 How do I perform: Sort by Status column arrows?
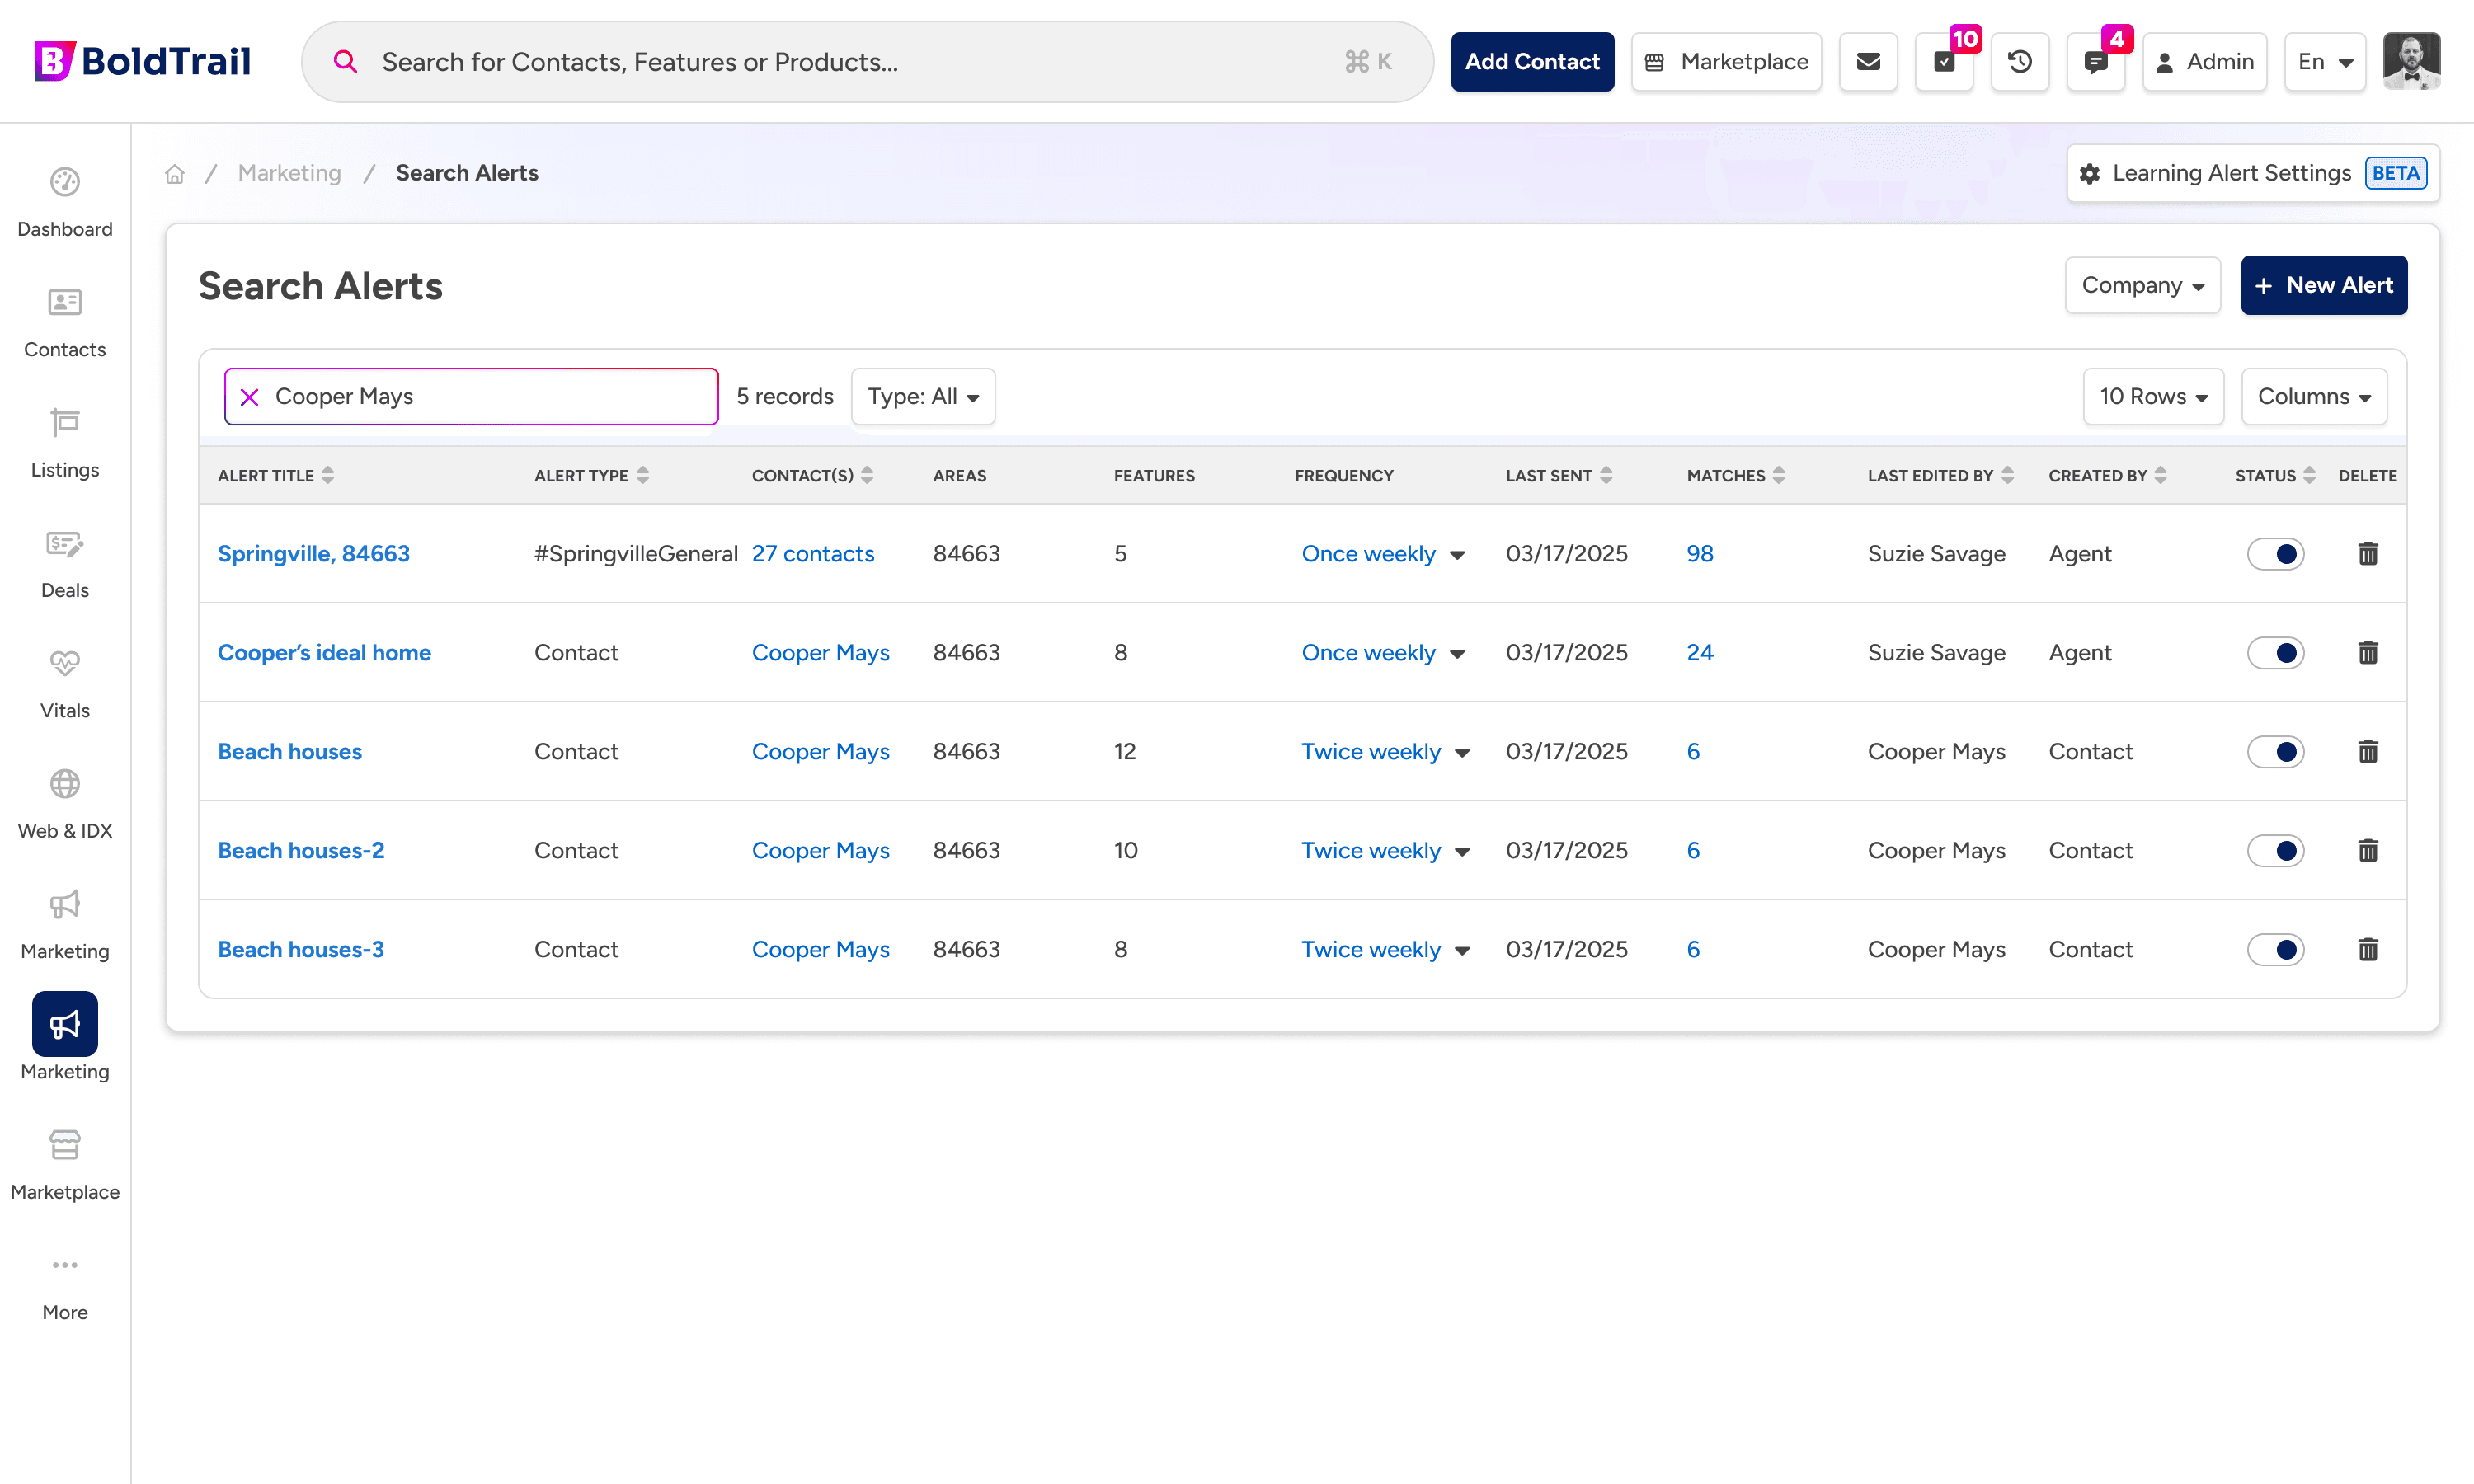[x=2309, y=476]
